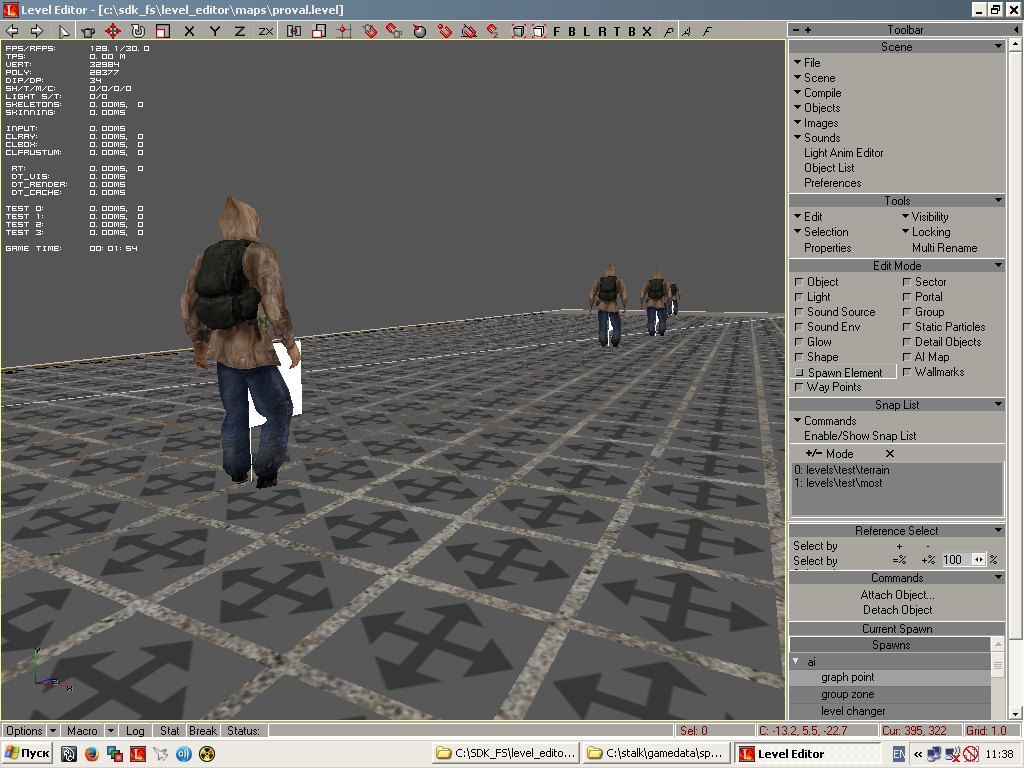Click the Spawns list scrollbar
Screen dimensions: 1024x768
pyautogui.click(x=997, y=679)
